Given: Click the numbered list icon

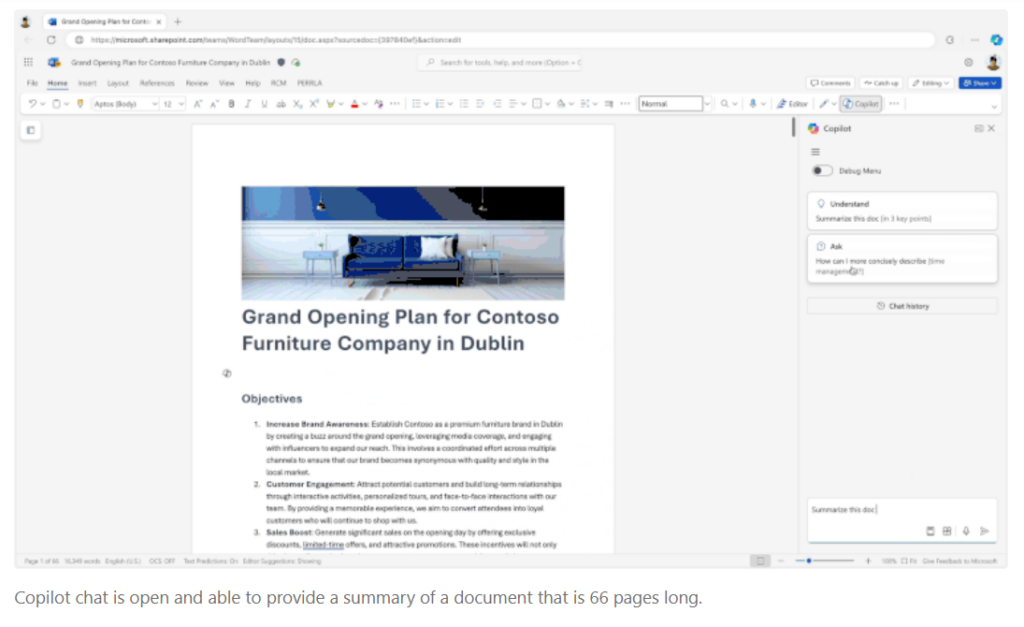Looking at the screenshot, I should tap(440, 104).
